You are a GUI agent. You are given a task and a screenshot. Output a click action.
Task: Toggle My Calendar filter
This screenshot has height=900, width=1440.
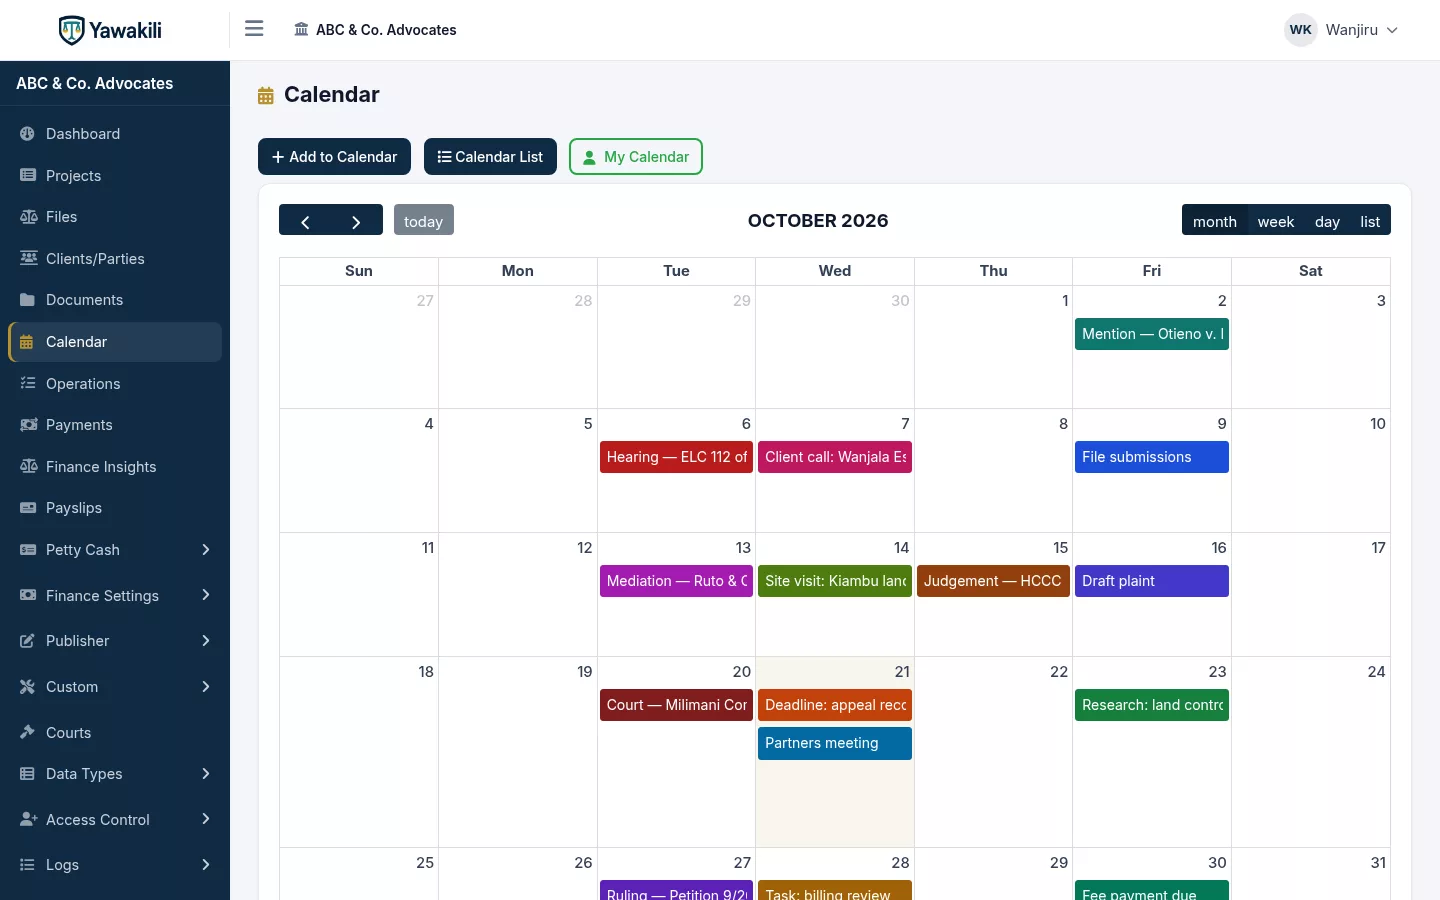pos(636,157)
